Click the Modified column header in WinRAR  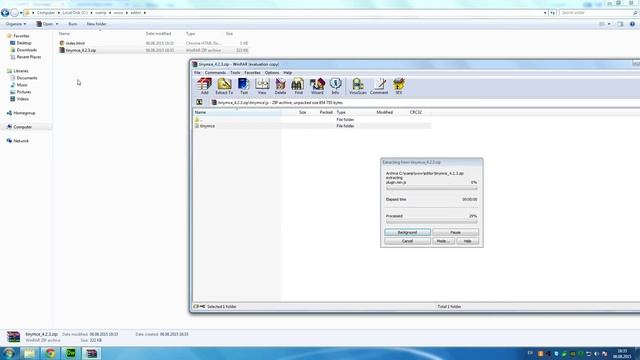tap(384, 112)
